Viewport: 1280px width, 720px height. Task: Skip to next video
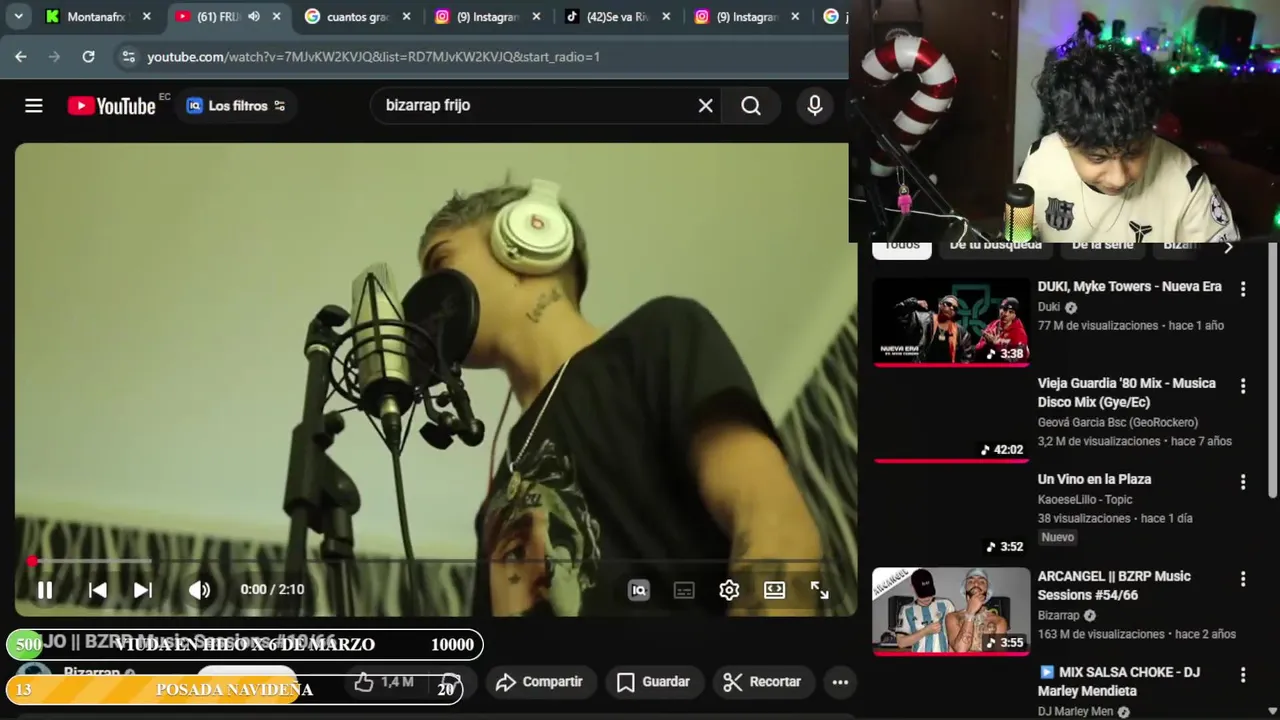143,590
